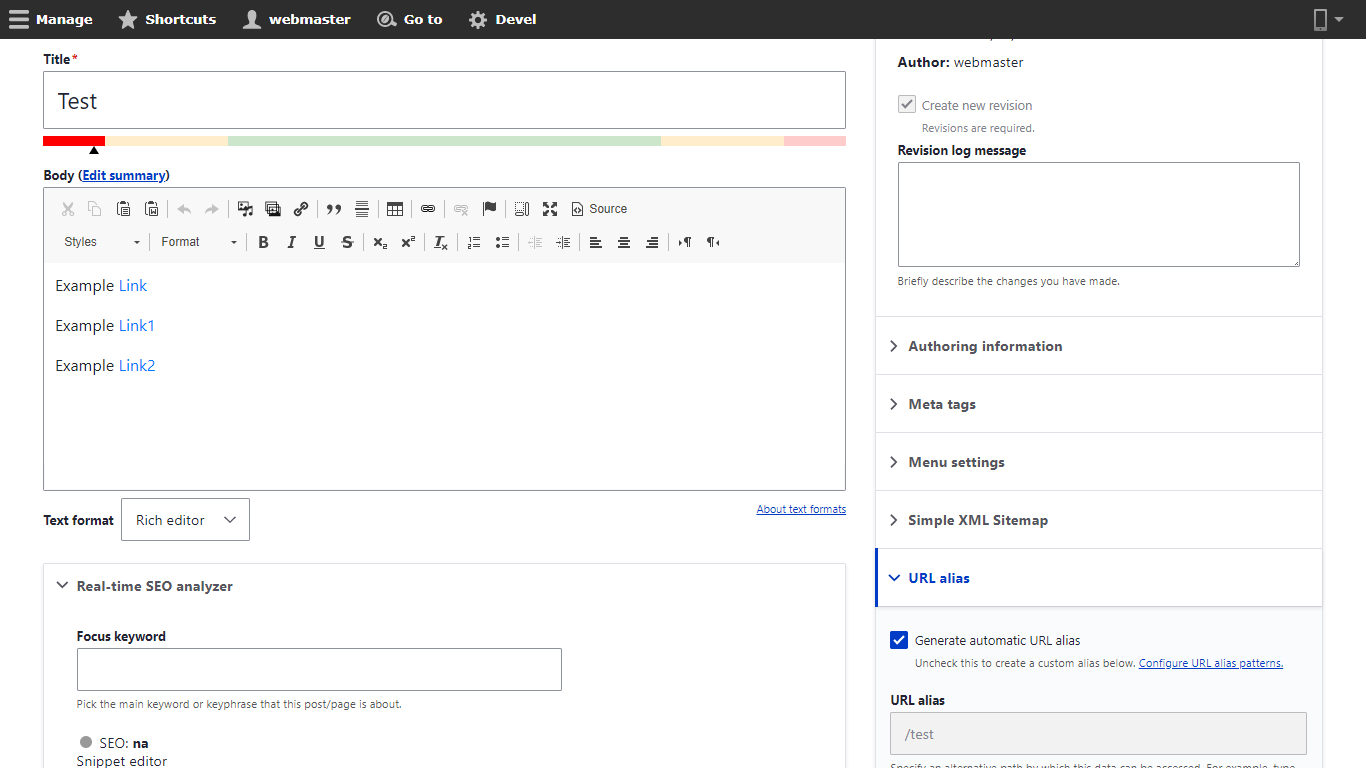Click the anchor flag icon

click(489, 209)
